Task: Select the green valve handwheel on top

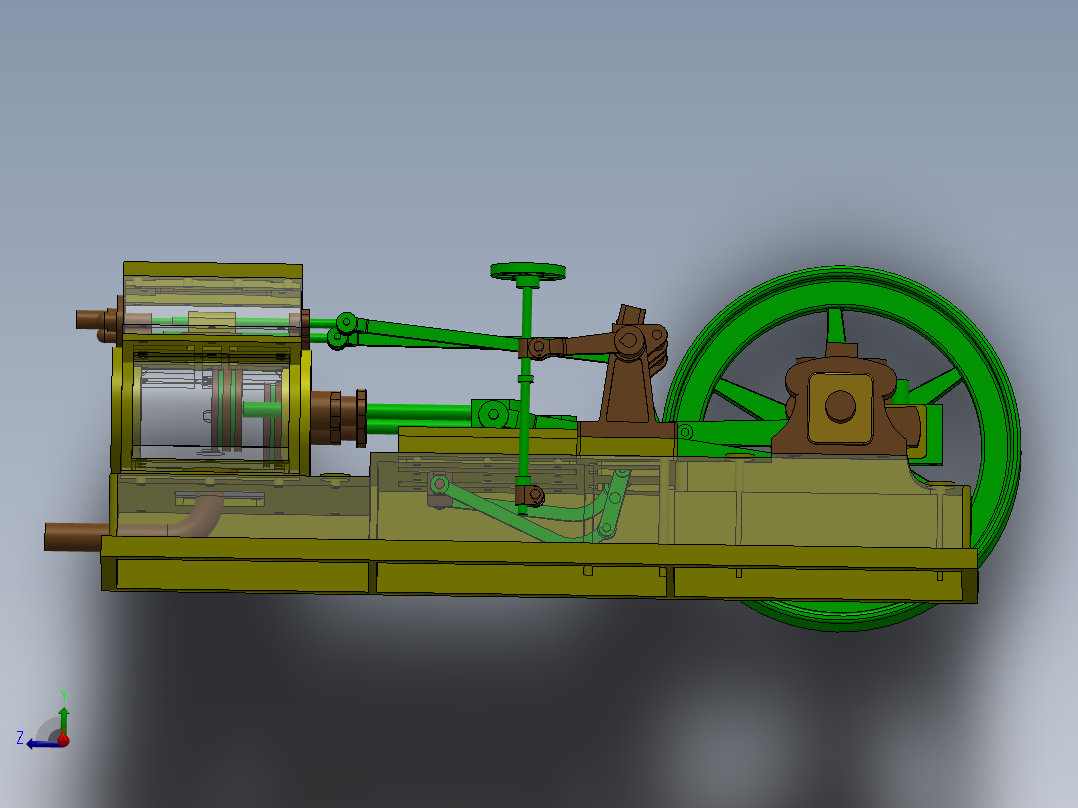Action: coord(526,270)
